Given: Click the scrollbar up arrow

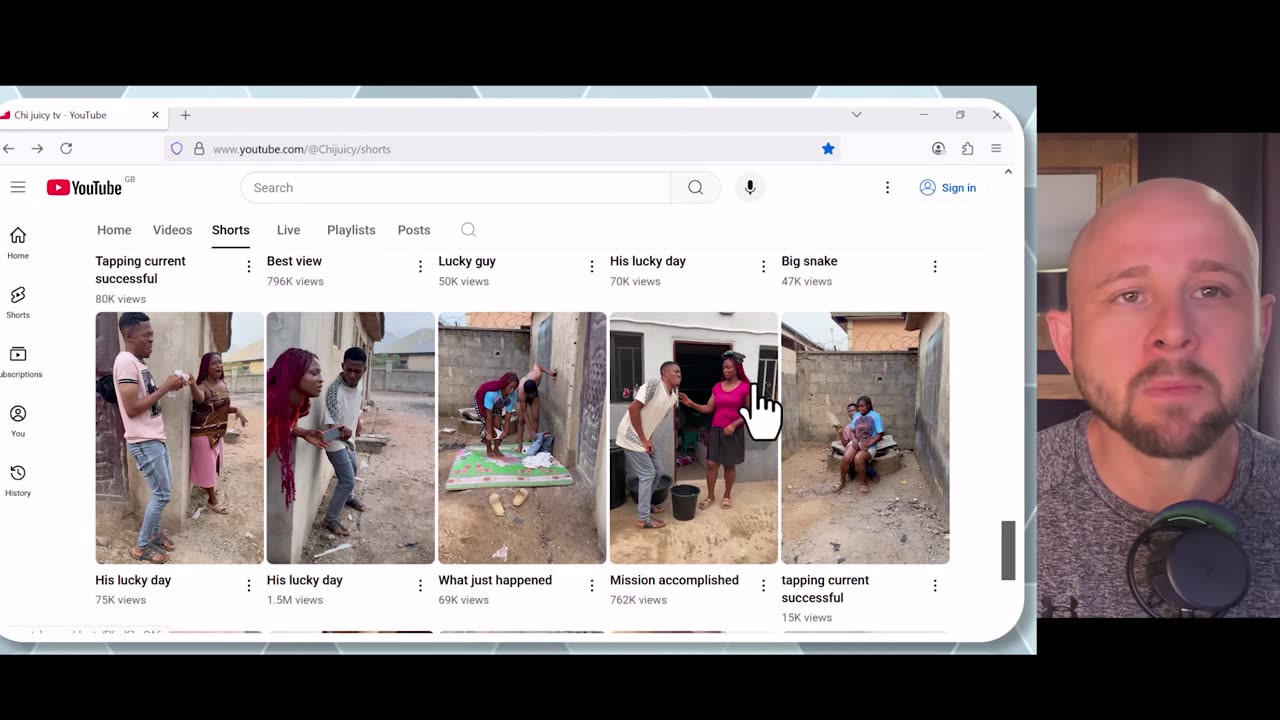Looking at the screenshot, I should [1008, 172].
